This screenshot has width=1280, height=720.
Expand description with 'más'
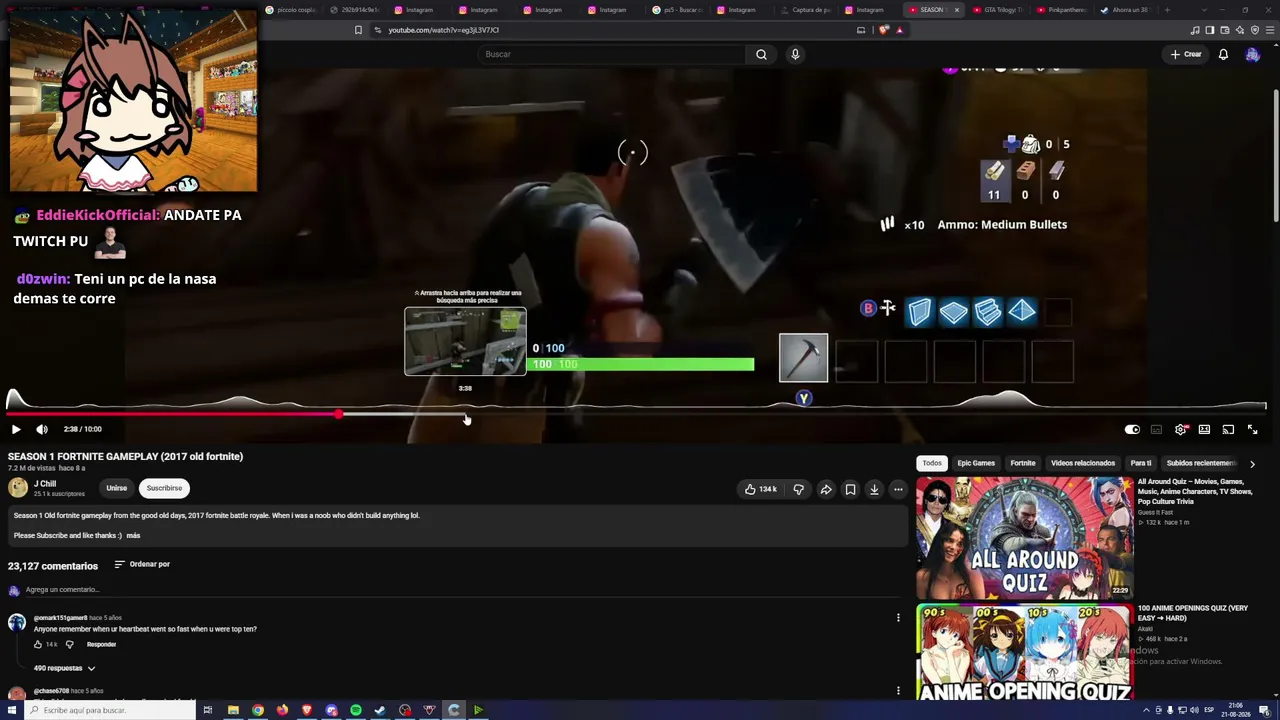[x=133, y=536]
